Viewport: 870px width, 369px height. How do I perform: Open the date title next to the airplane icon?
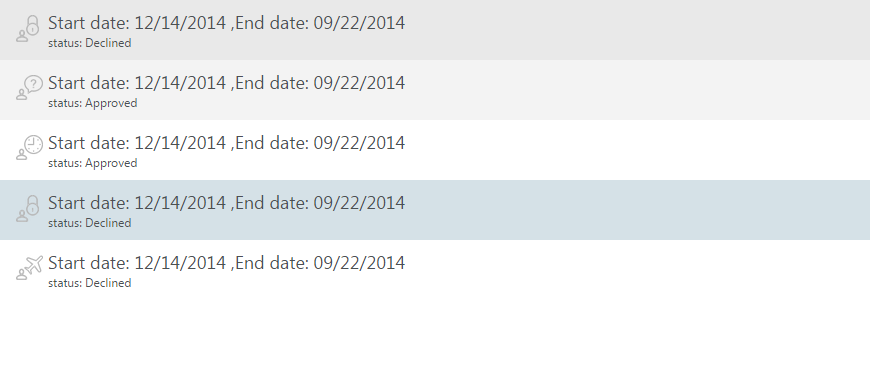point(226,262)
